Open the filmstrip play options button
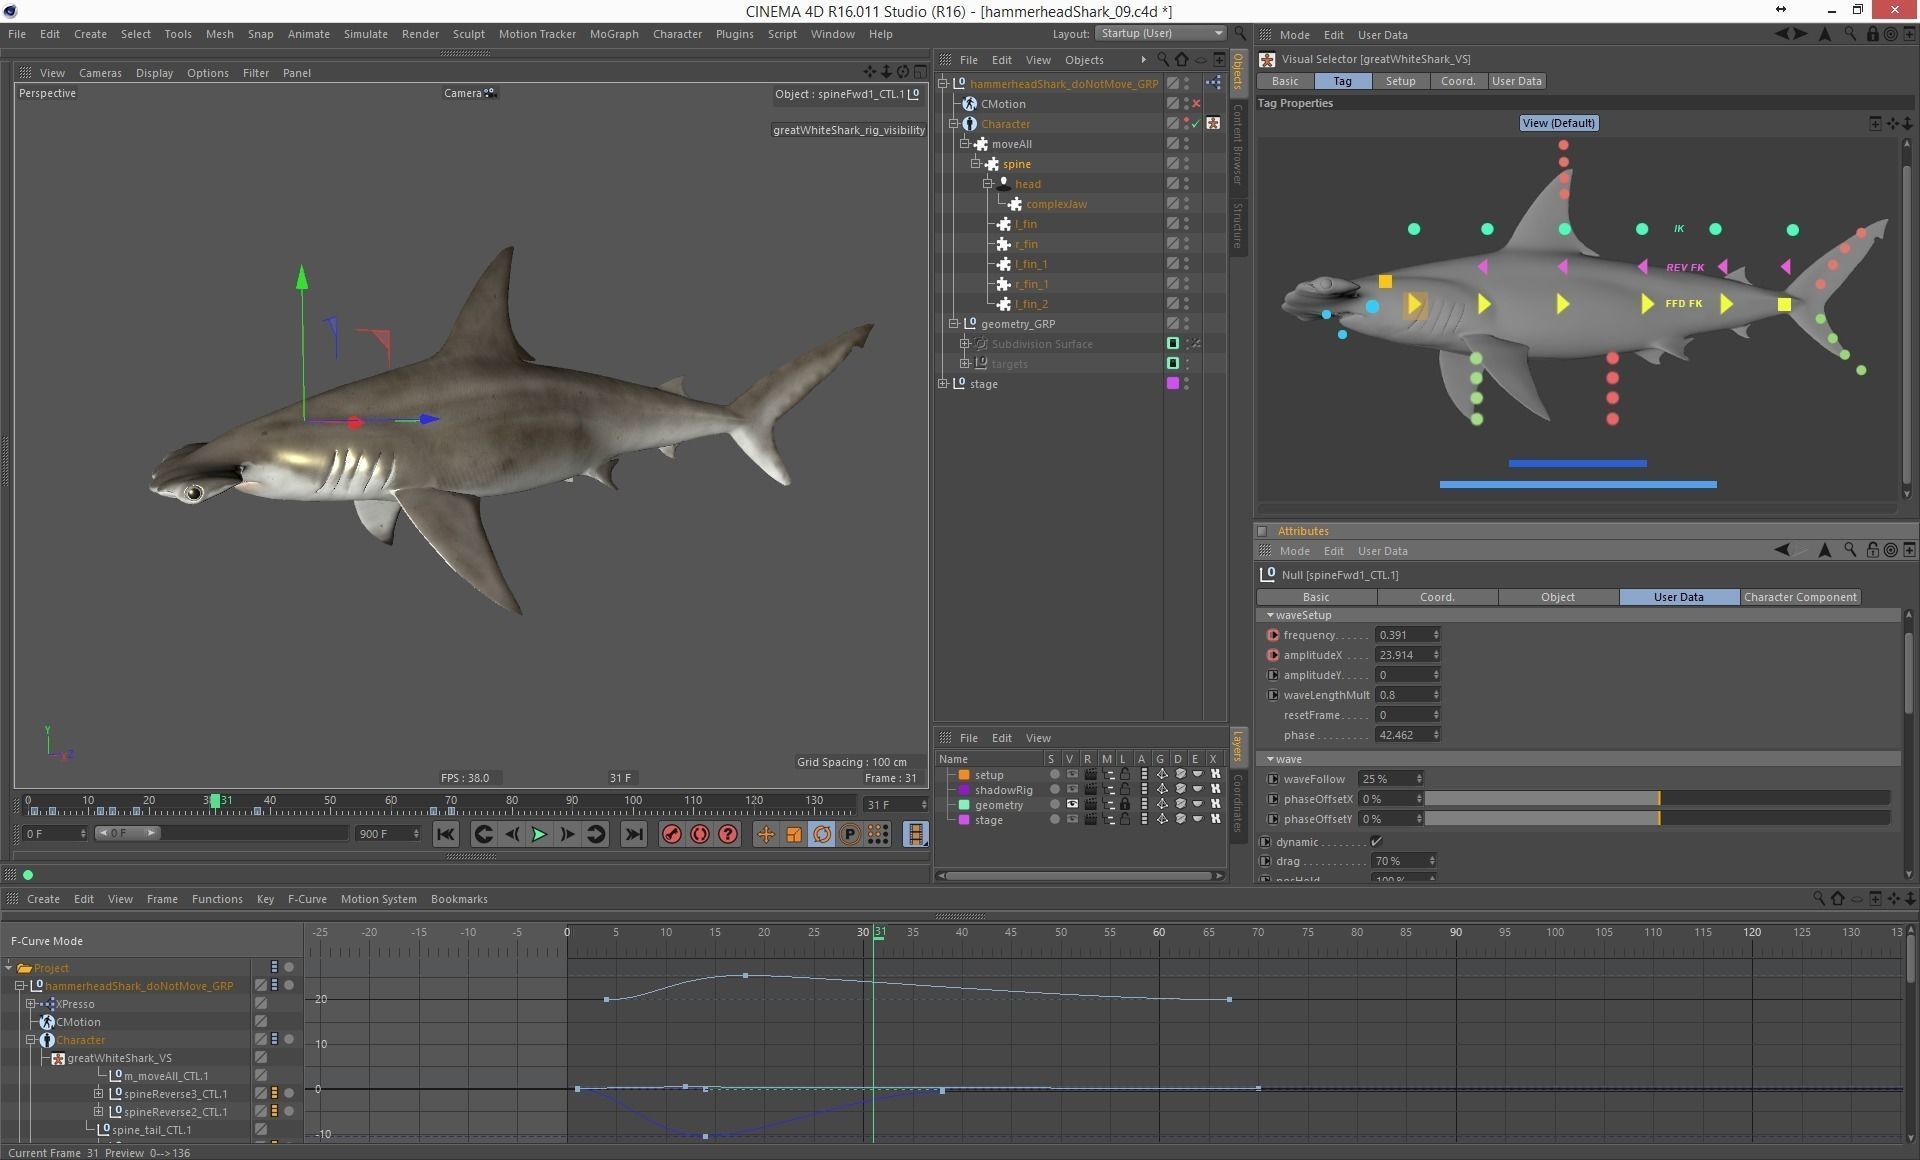Screen dimensions: 1920x1160 (x=915, y=834)
